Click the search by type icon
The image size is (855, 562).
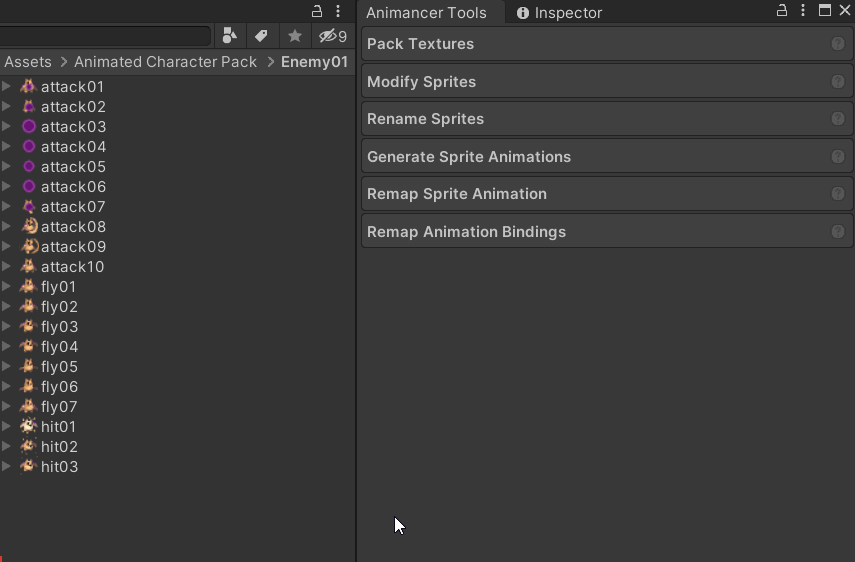[230, 36]
